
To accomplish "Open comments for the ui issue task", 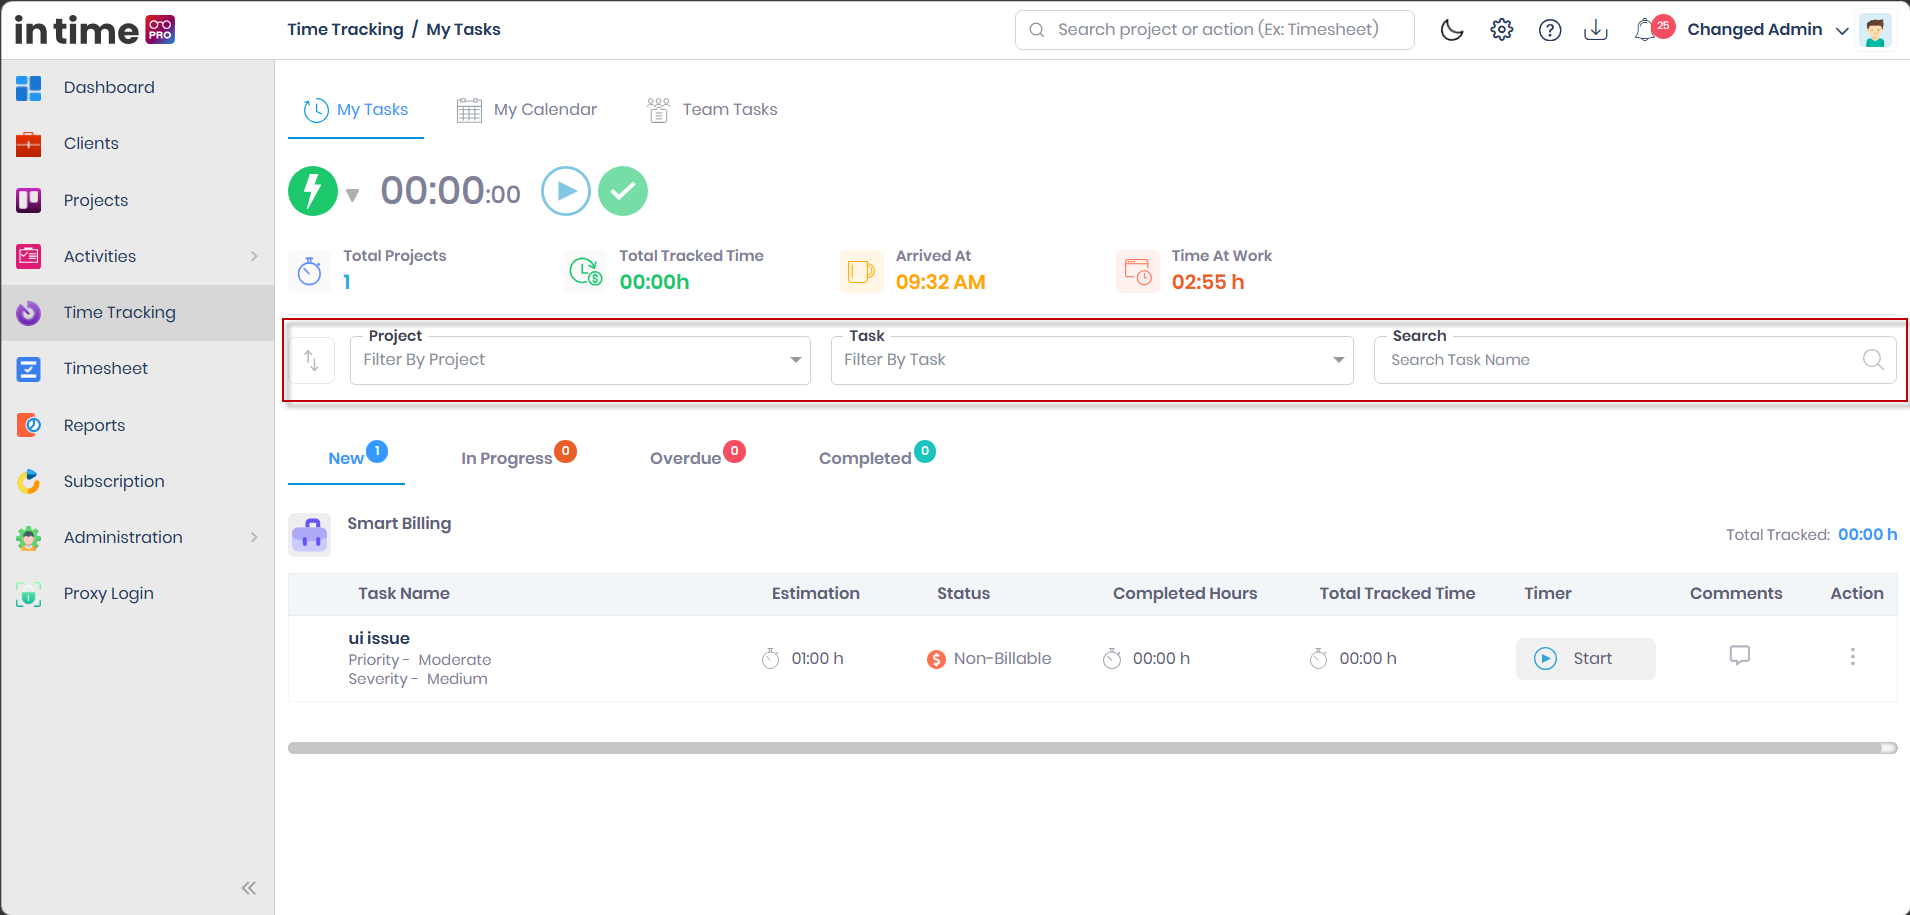I will click(x=1740, y=656).
